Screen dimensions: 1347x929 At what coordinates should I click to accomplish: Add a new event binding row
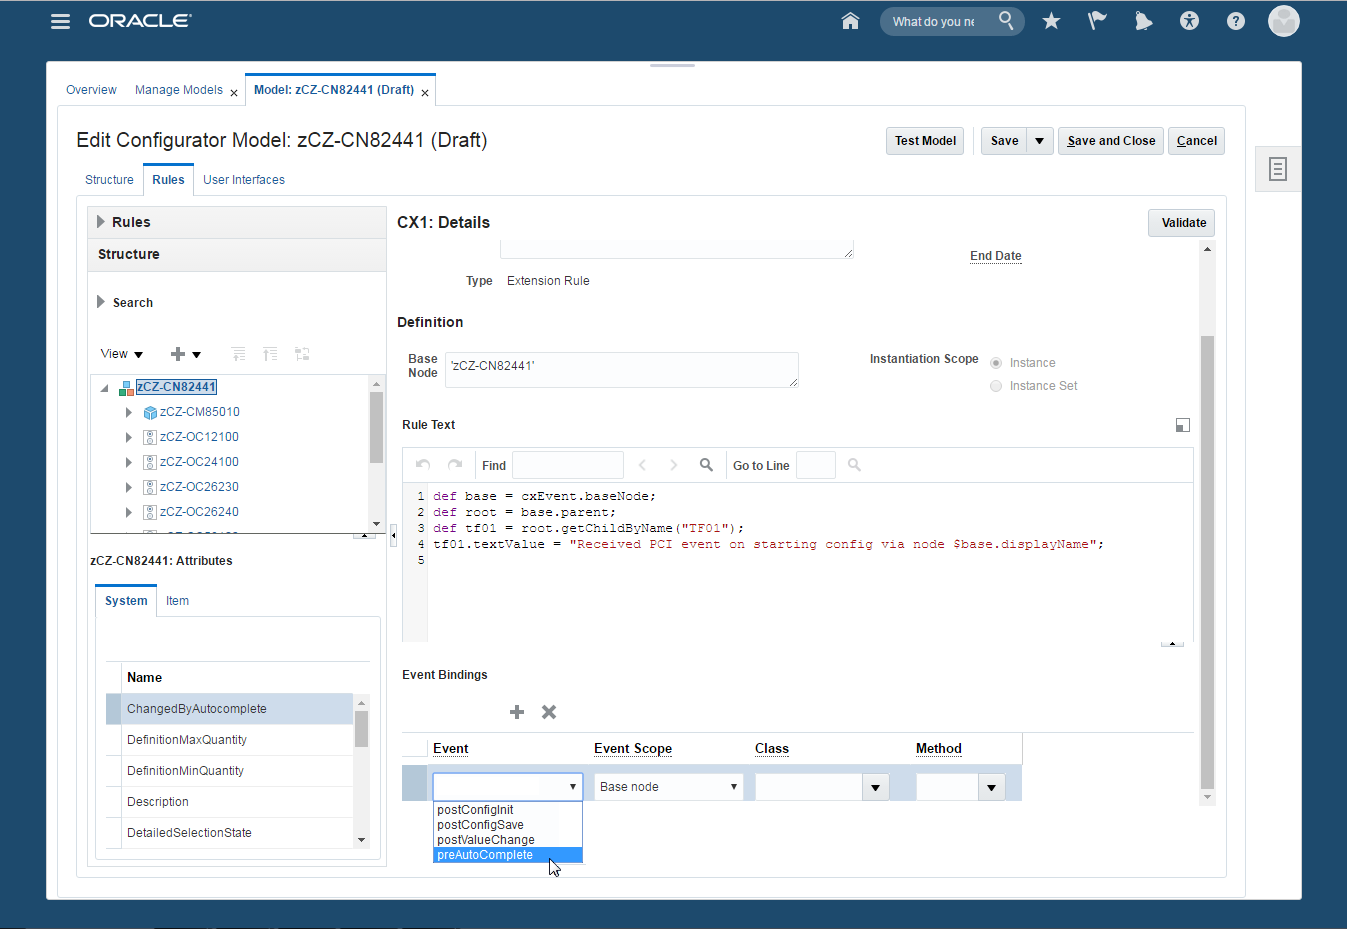(x=517, y=712)
